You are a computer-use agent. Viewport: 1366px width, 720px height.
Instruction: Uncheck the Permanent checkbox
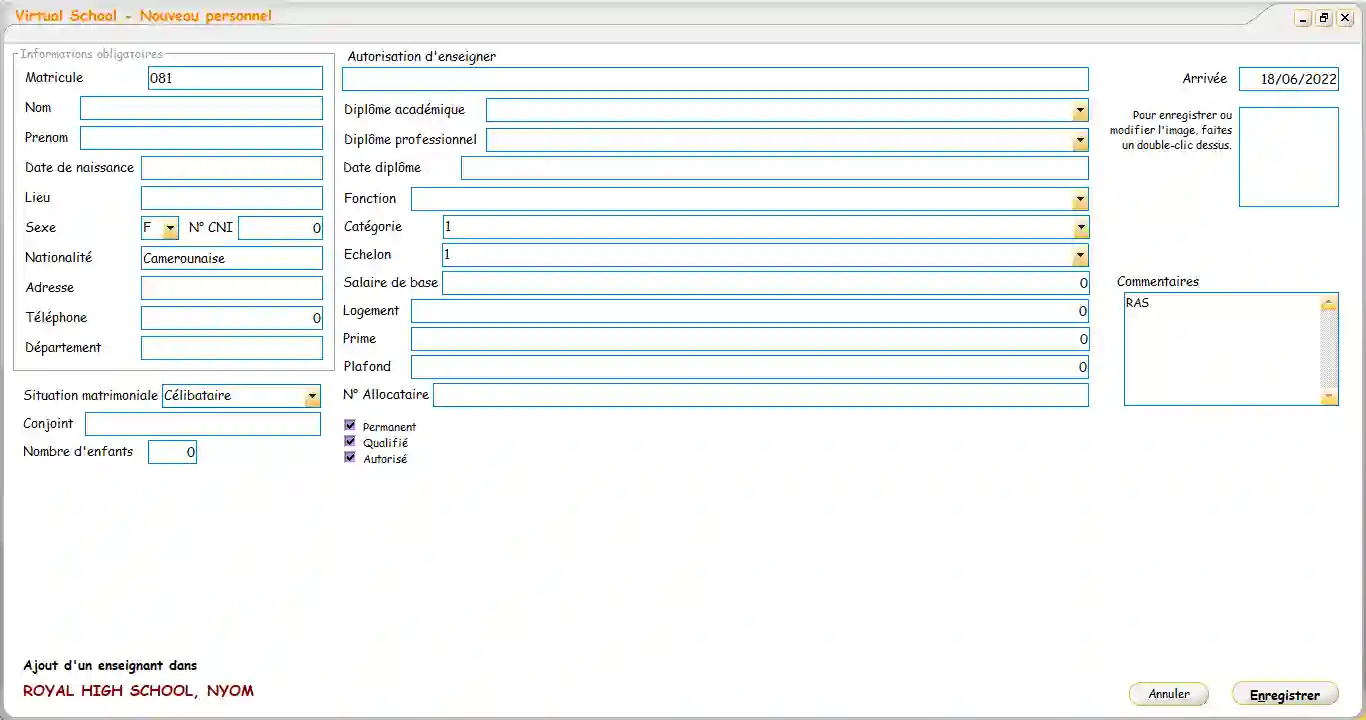pos(350,424)
